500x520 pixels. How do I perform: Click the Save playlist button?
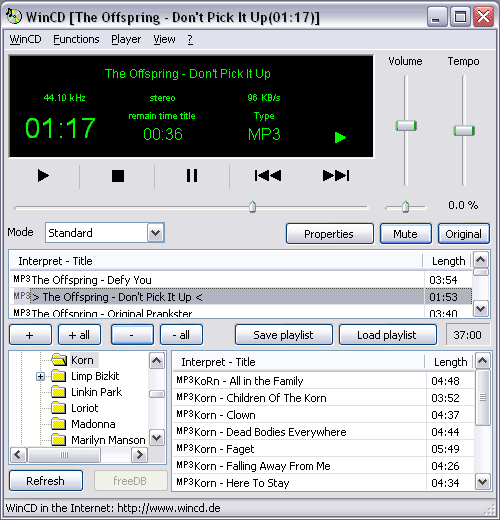click(x=284, y=335)
